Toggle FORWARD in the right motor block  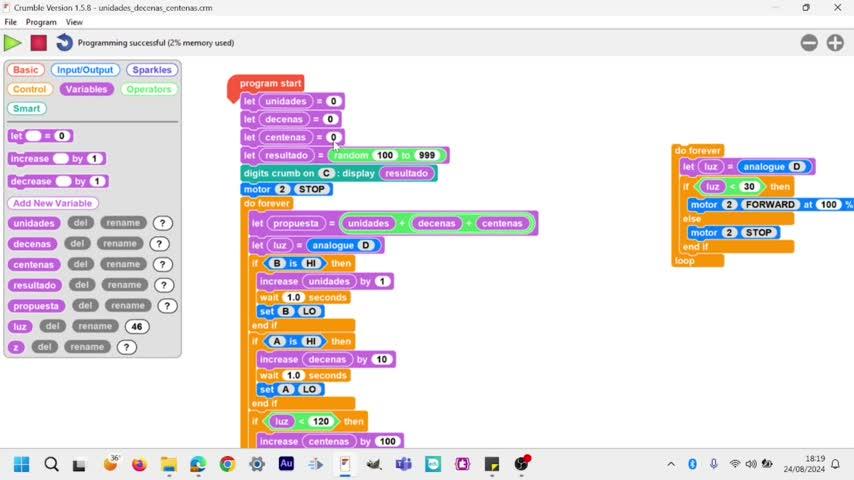770,205
